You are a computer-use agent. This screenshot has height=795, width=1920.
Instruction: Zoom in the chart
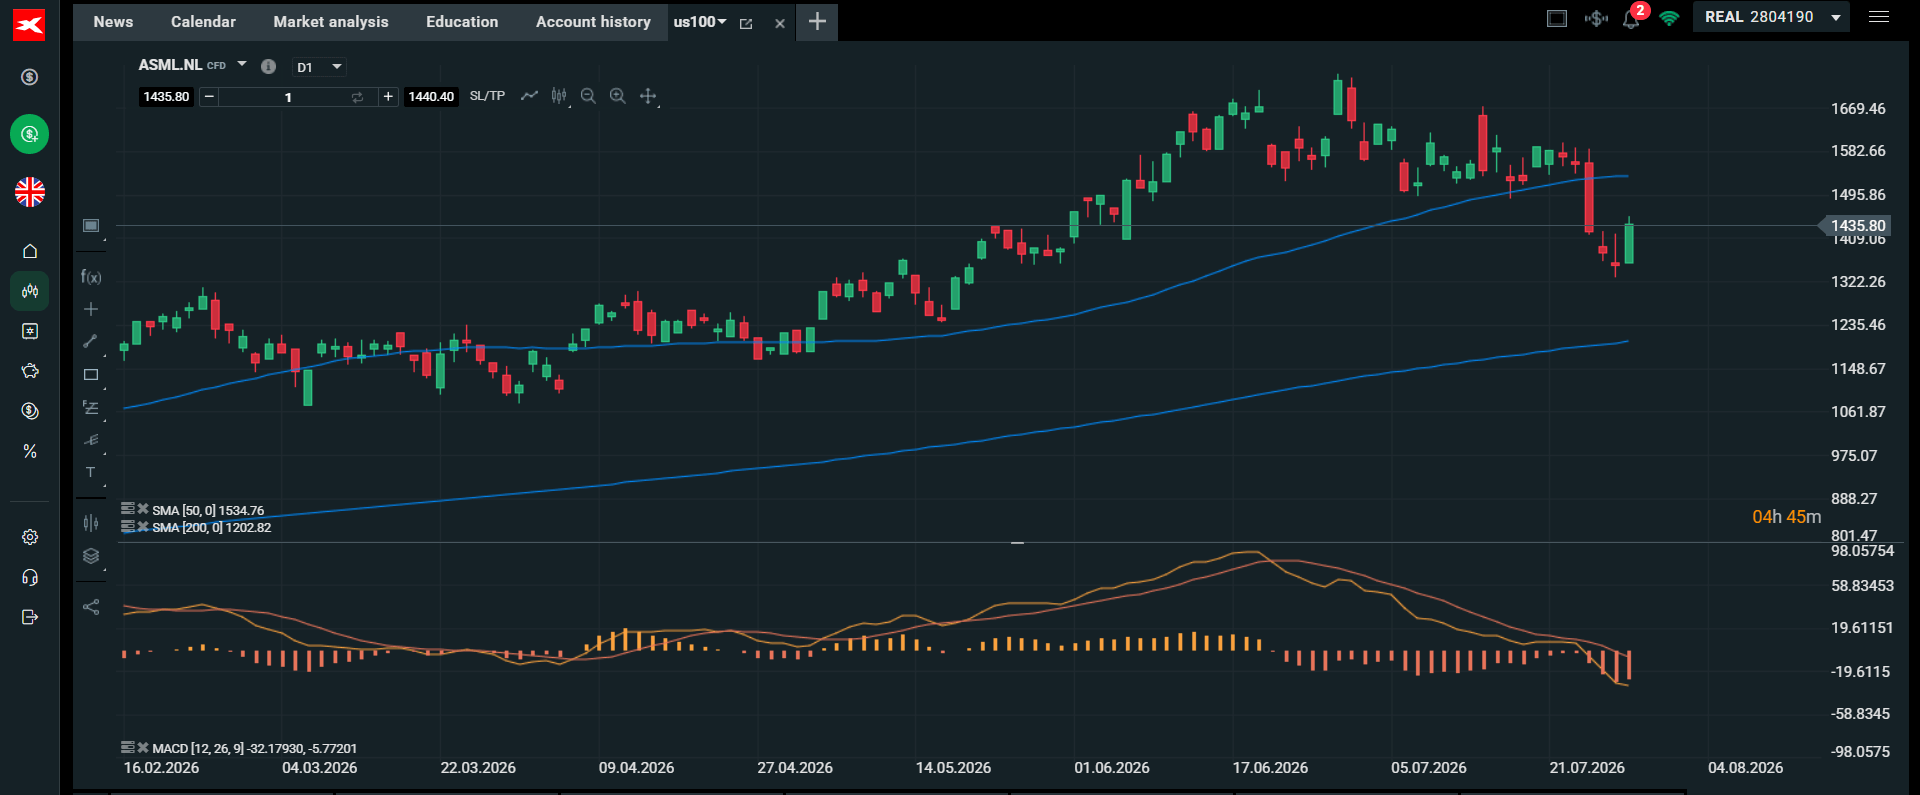pos(618,96)
